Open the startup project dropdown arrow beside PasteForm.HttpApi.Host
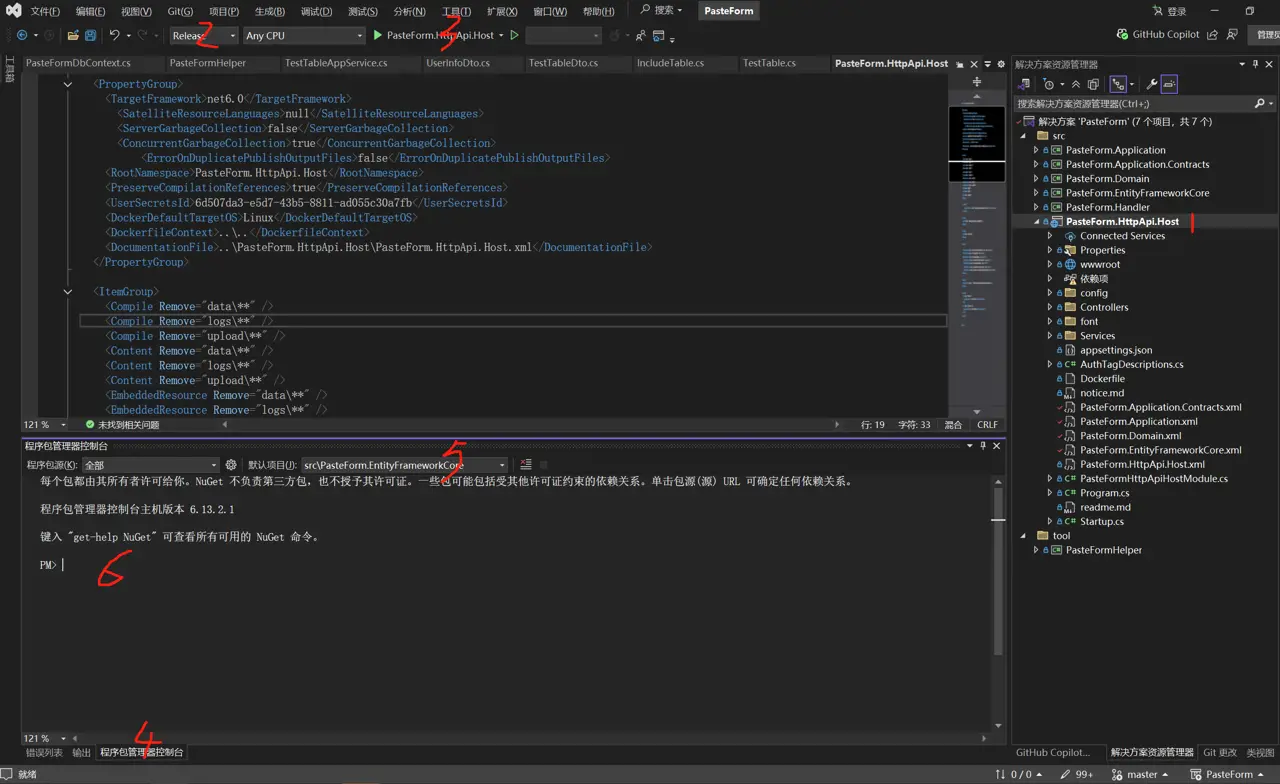This screenshot has height=784, width=1280. click(x=501, y=36)
